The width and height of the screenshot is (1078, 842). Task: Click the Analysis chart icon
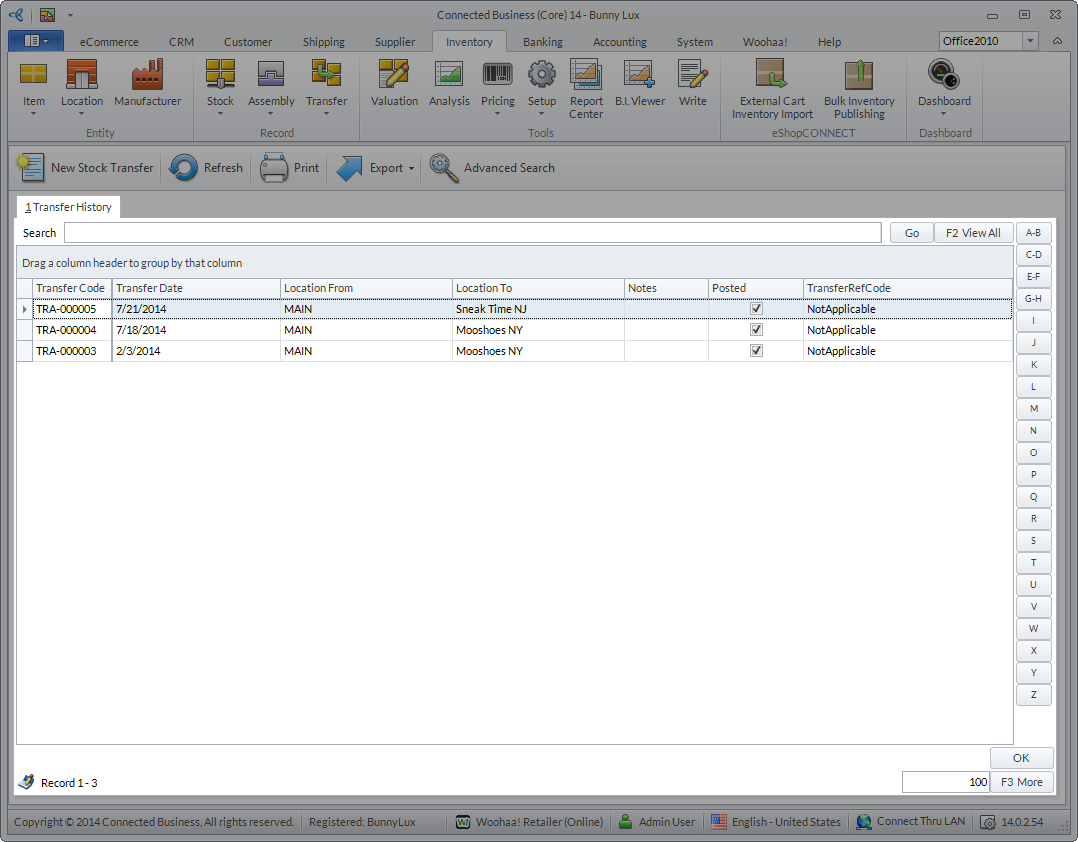pyautogui.click(x=449, y=75)
